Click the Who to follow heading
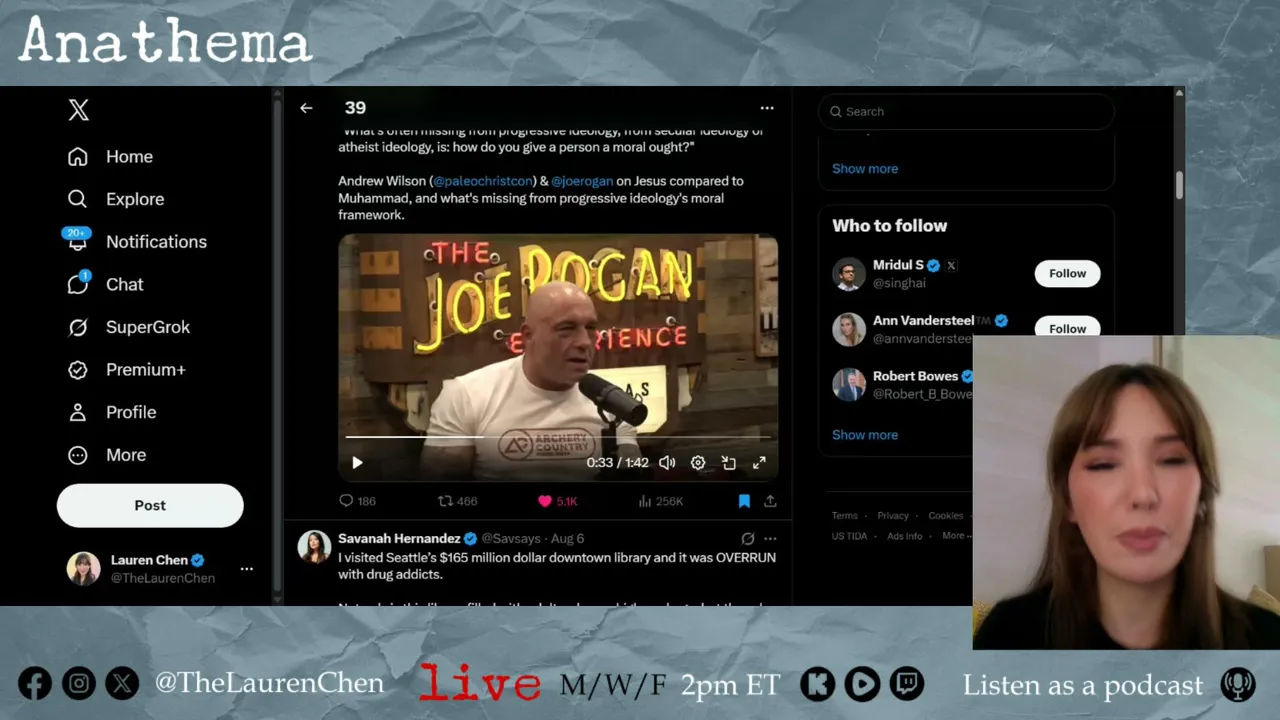 pos(890,226)
